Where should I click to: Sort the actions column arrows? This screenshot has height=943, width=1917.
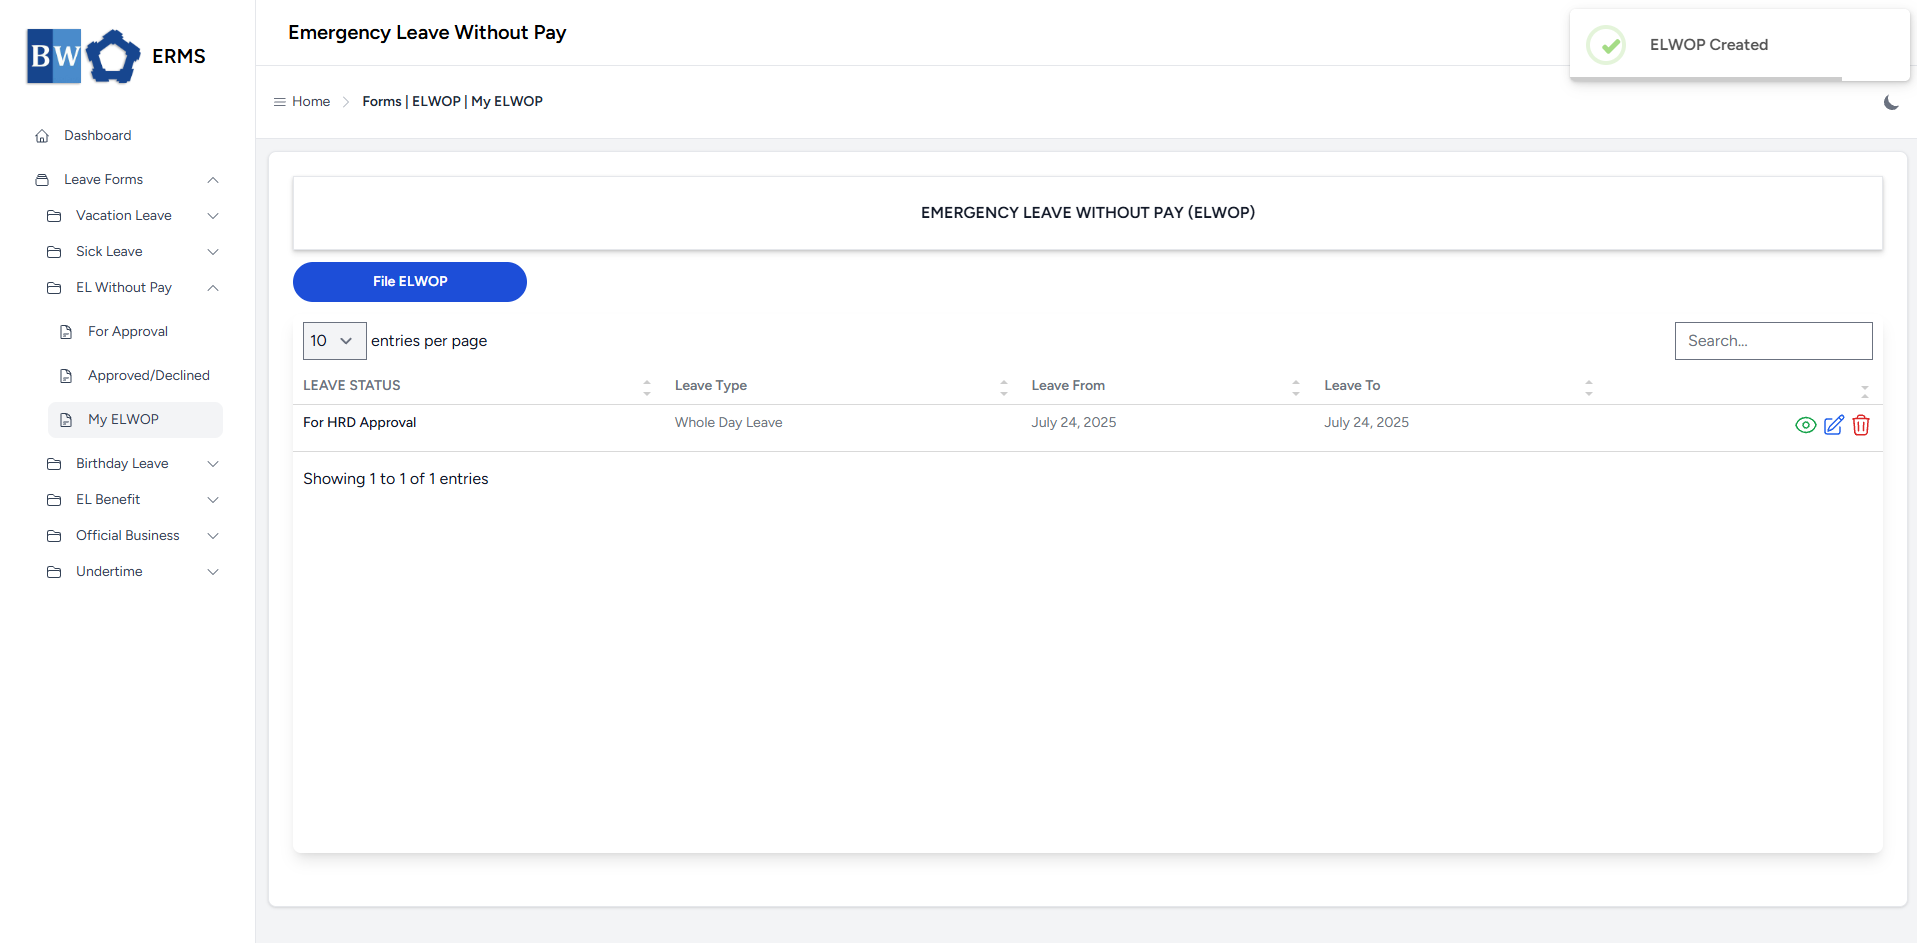coord(1865,391)
